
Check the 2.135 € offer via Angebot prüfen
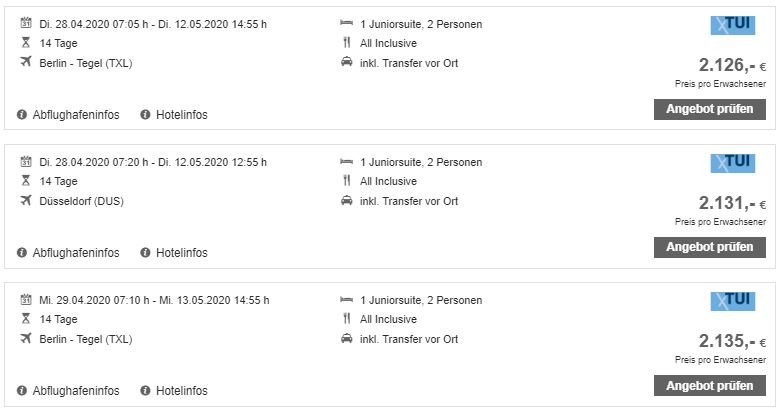(x=710, y=386)
